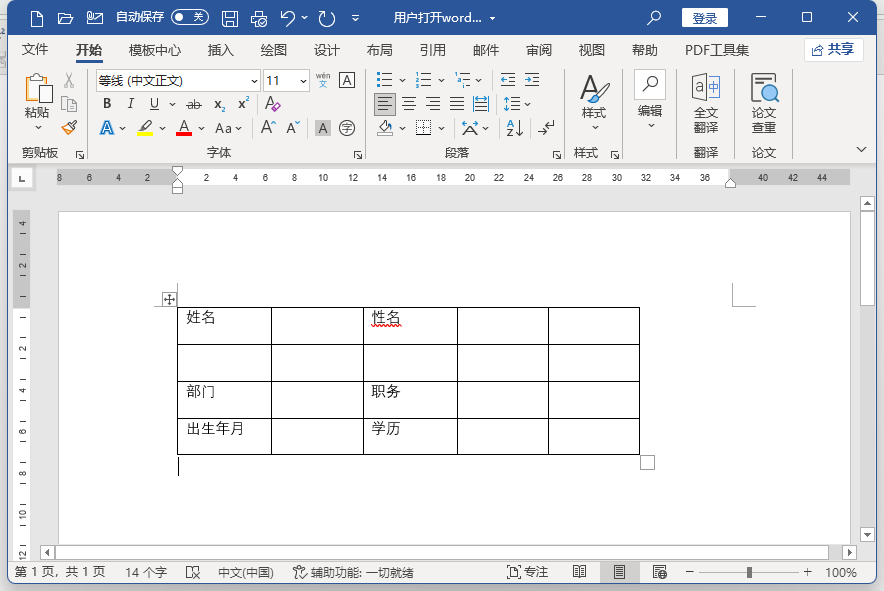Click the Decrease Indent icon
The height and width of the screenshot is (591, 884).
point(508,80)
